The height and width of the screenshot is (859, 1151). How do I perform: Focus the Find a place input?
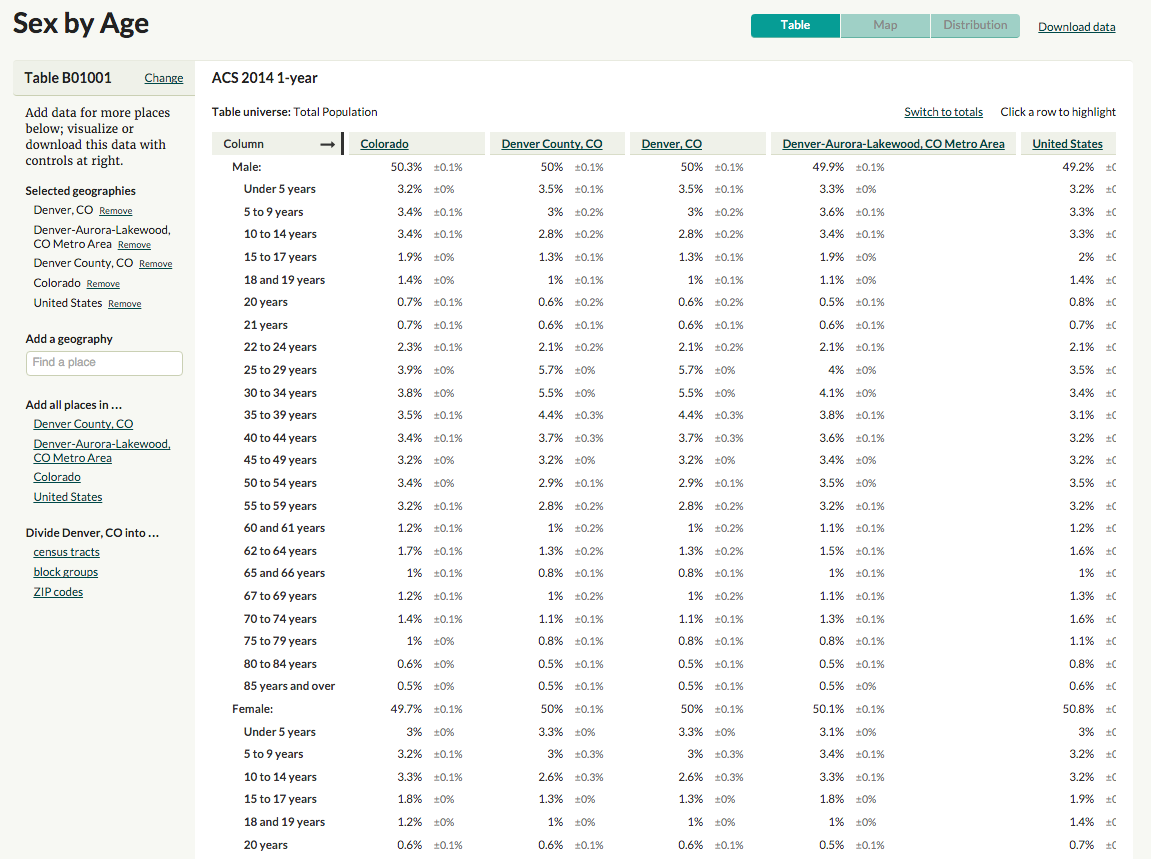click(104, 363)
